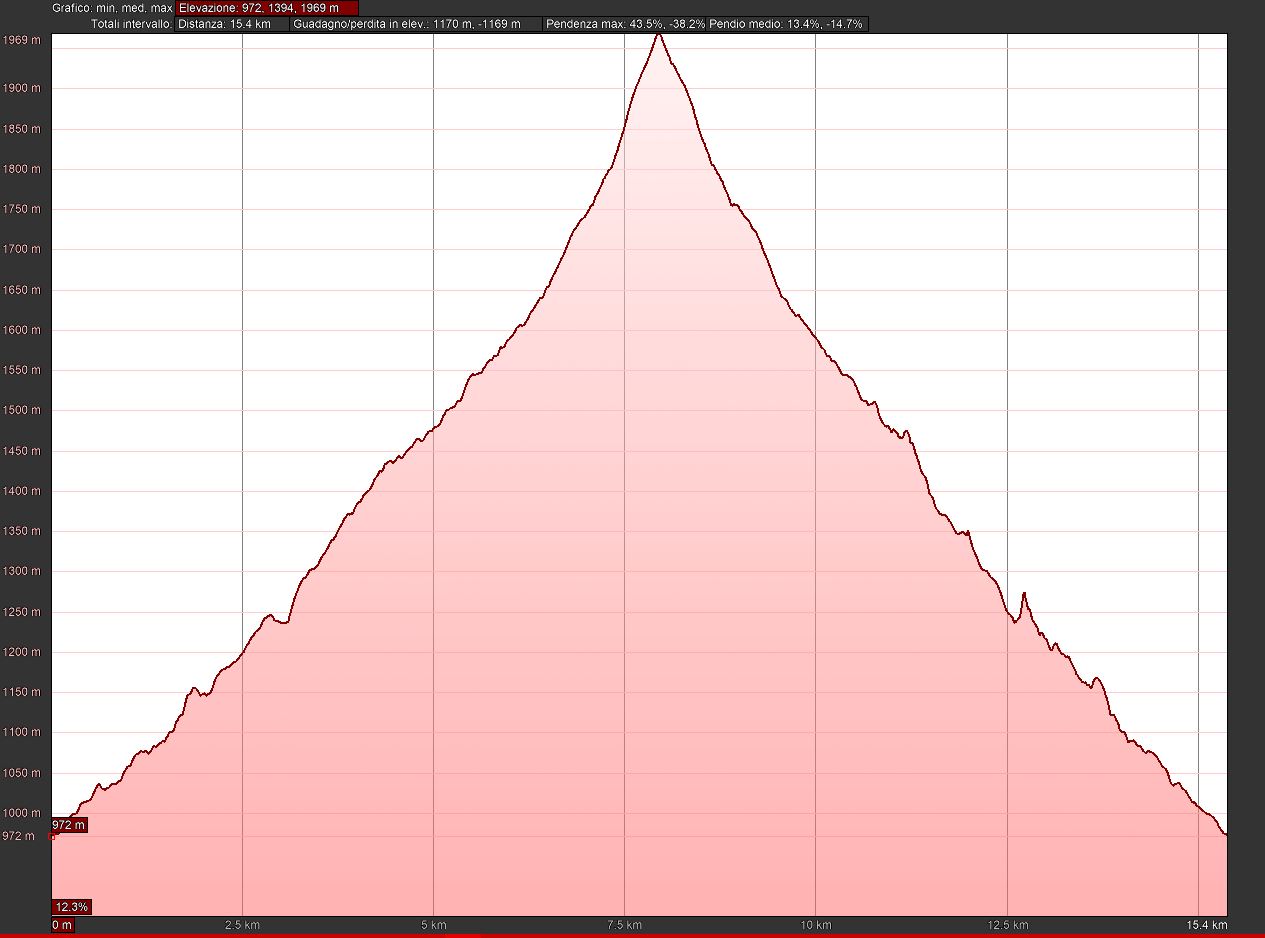Click the 12.3% slope indicator badge
1265x938 pixels.
click(x=71, y=907)
